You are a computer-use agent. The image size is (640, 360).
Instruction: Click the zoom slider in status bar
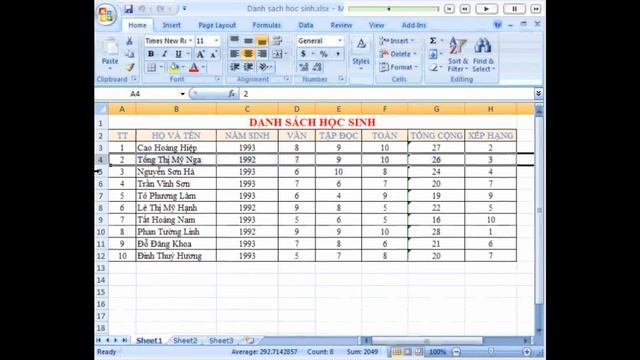point(491,351)
